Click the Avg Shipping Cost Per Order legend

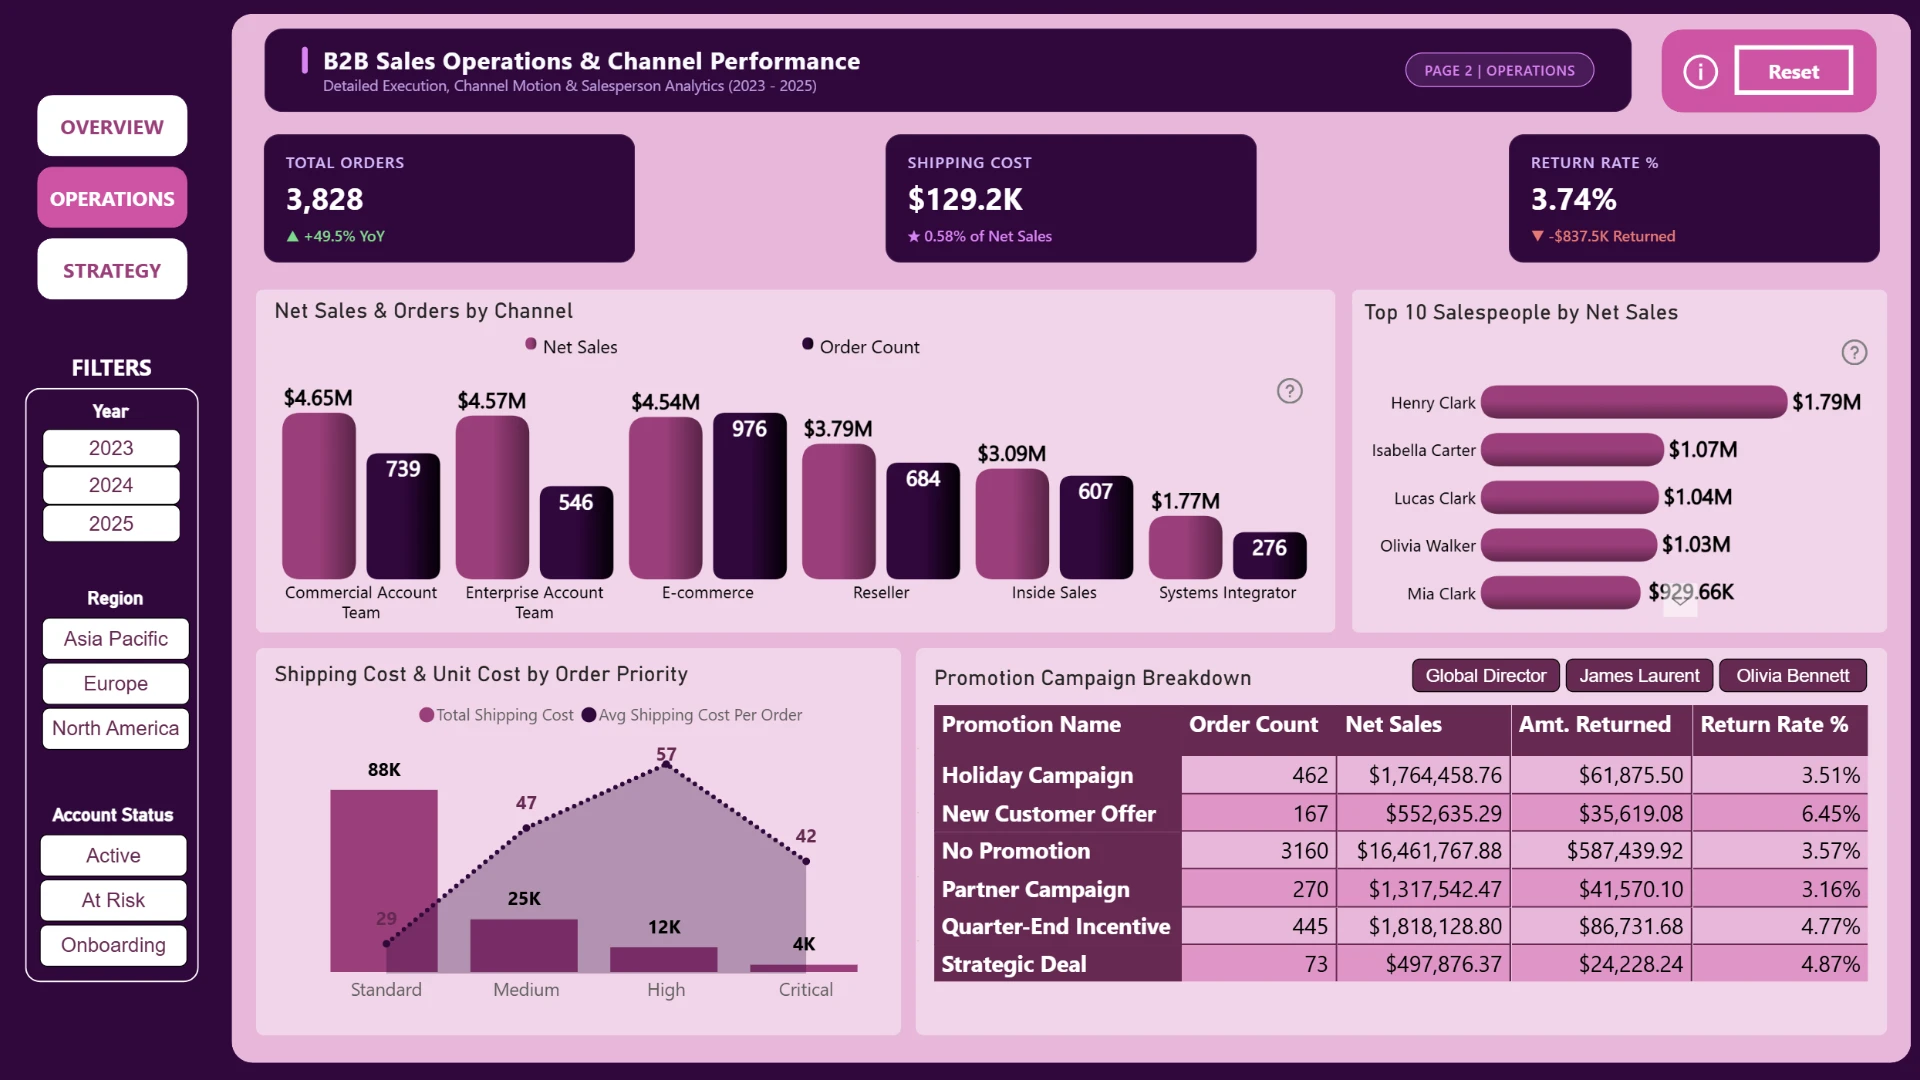click(x=692, y=715)
